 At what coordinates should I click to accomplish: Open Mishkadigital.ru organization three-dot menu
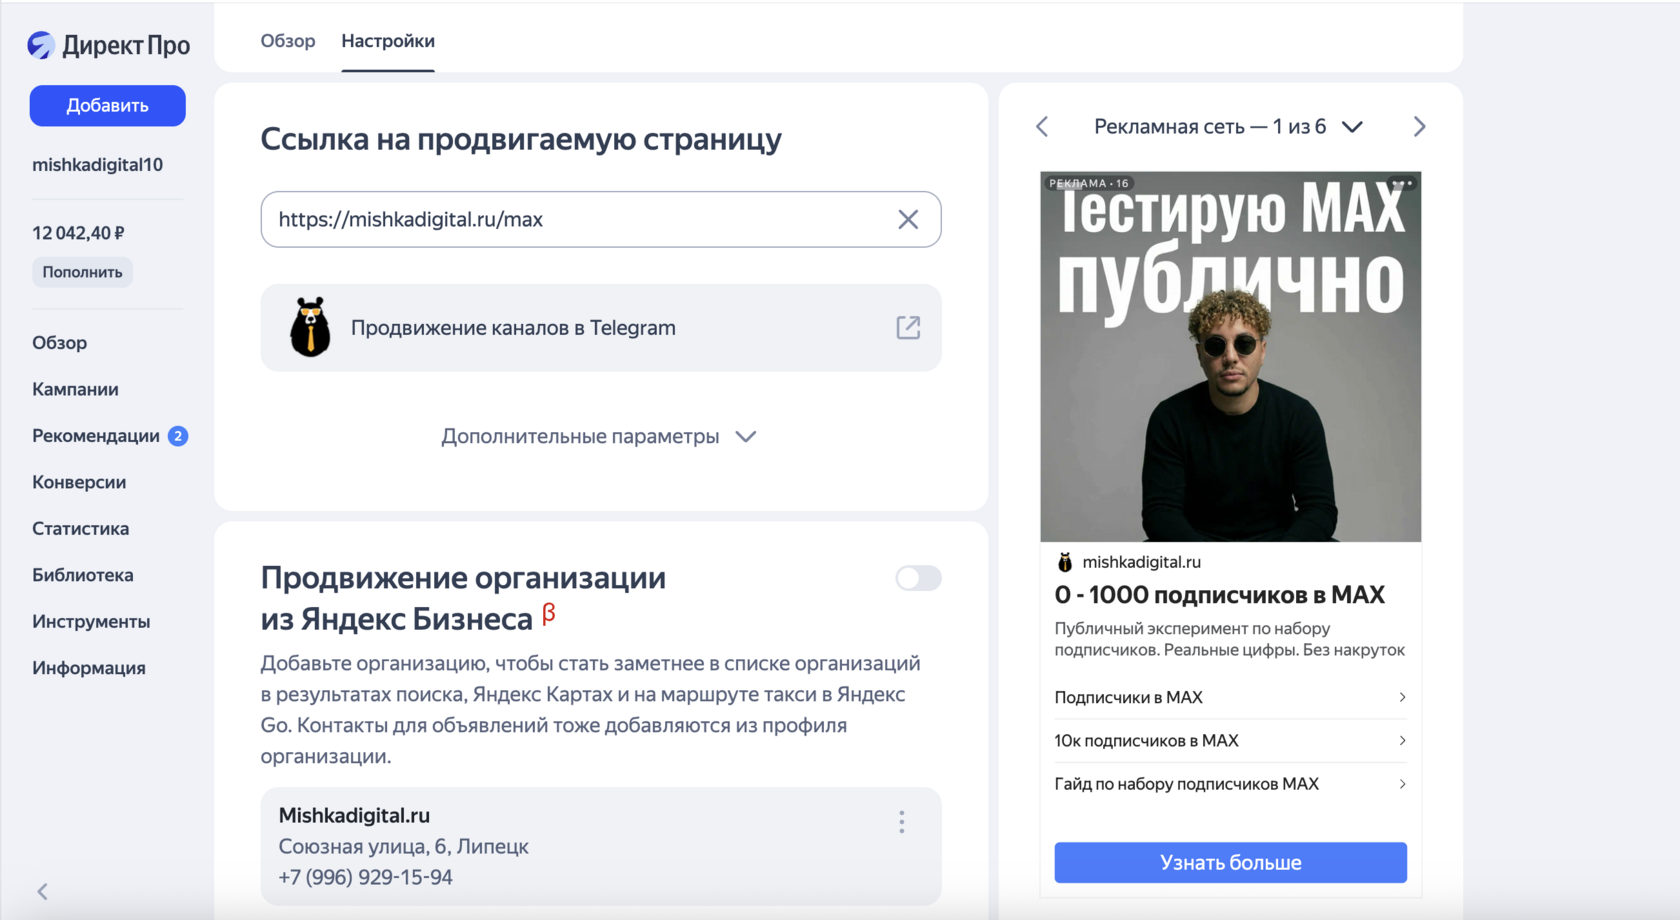pyautogui.click(x=901, y=822)
